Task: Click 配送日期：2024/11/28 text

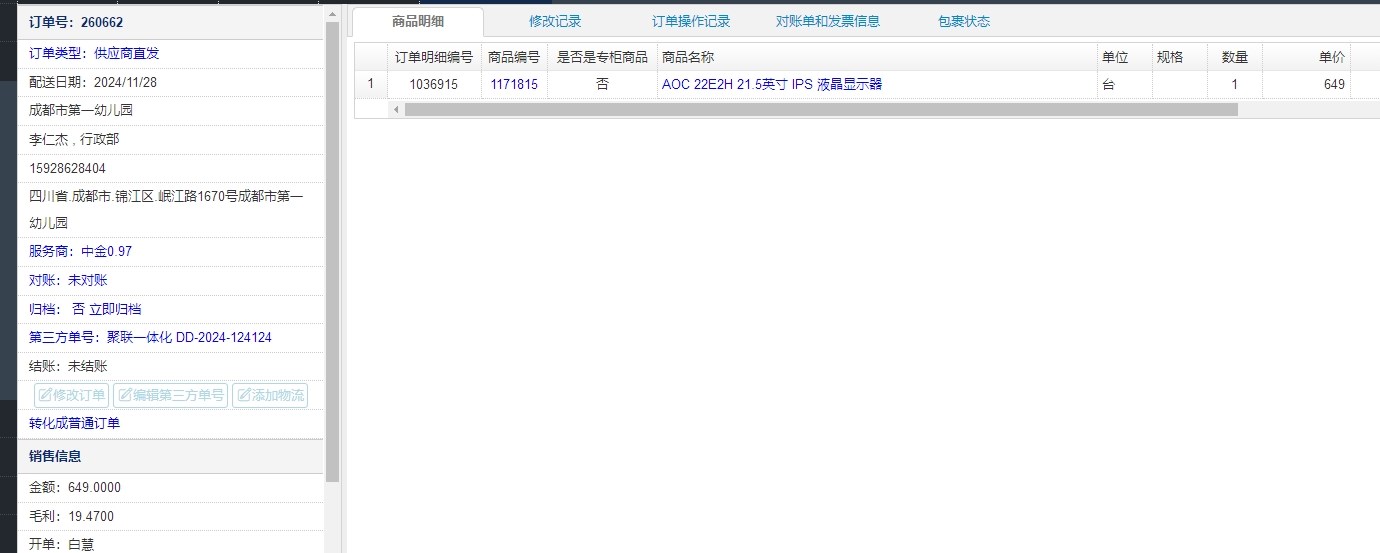Action: [x=93, y=82]
